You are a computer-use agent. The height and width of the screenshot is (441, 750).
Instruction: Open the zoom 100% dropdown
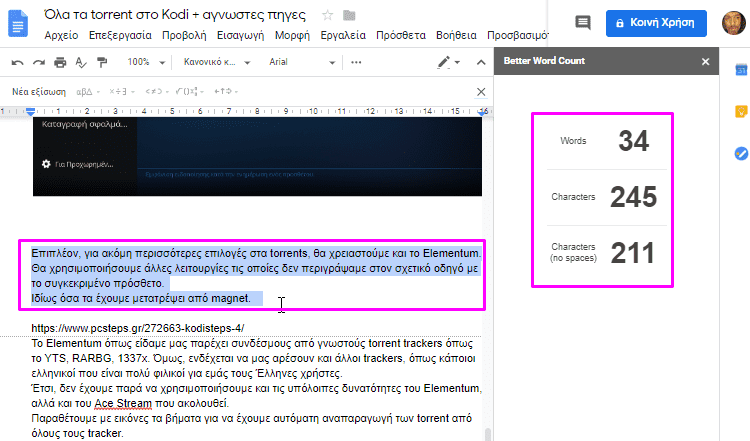point(146,62)
